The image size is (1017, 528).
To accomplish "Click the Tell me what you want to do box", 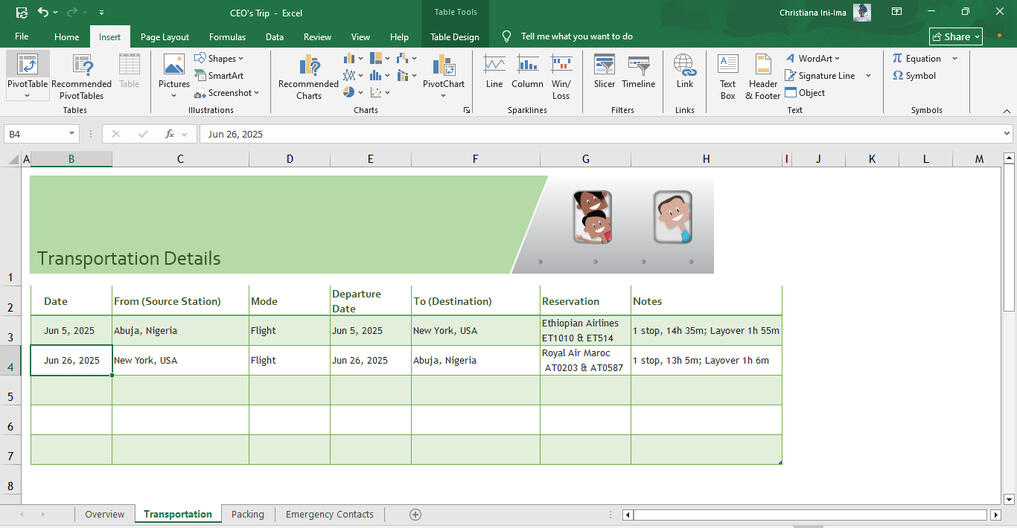I will [577, 37].
